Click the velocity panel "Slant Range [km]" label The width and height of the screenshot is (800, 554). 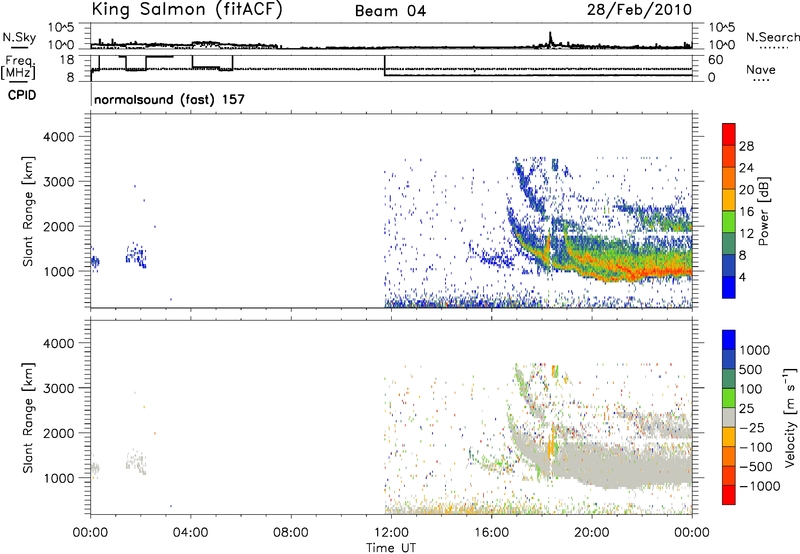point(28,417)
